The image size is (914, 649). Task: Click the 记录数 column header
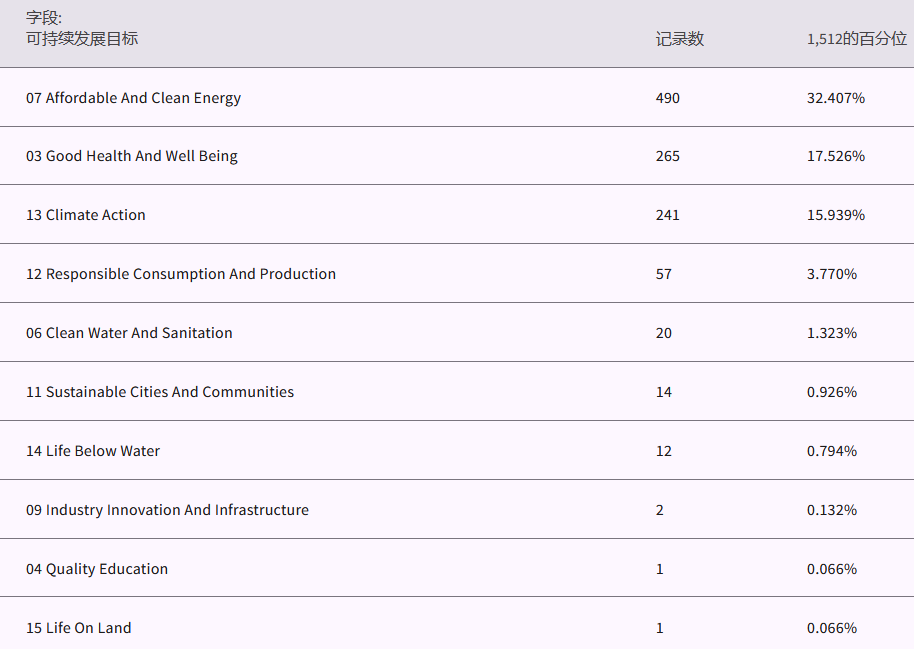[x=679, y=39]
